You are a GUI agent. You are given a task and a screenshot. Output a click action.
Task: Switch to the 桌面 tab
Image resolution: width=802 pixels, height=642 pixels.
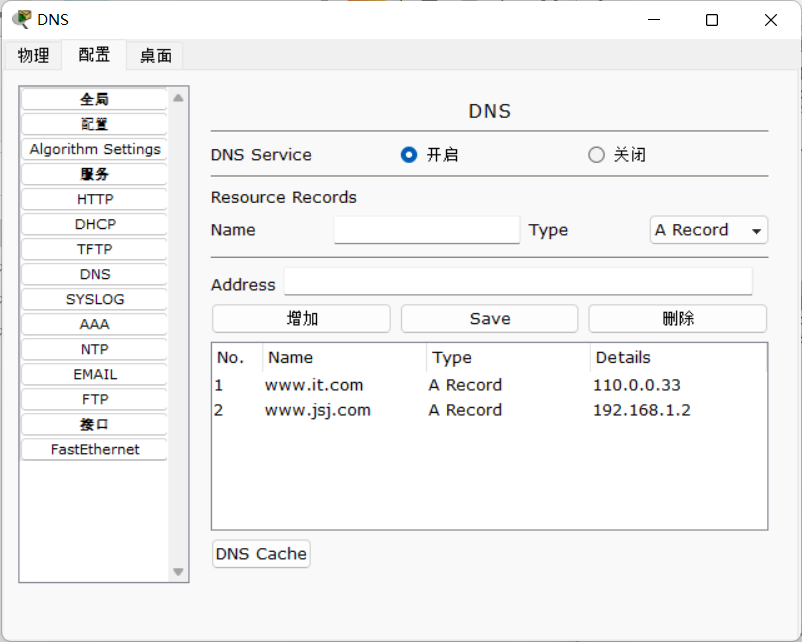coord(155,56)
